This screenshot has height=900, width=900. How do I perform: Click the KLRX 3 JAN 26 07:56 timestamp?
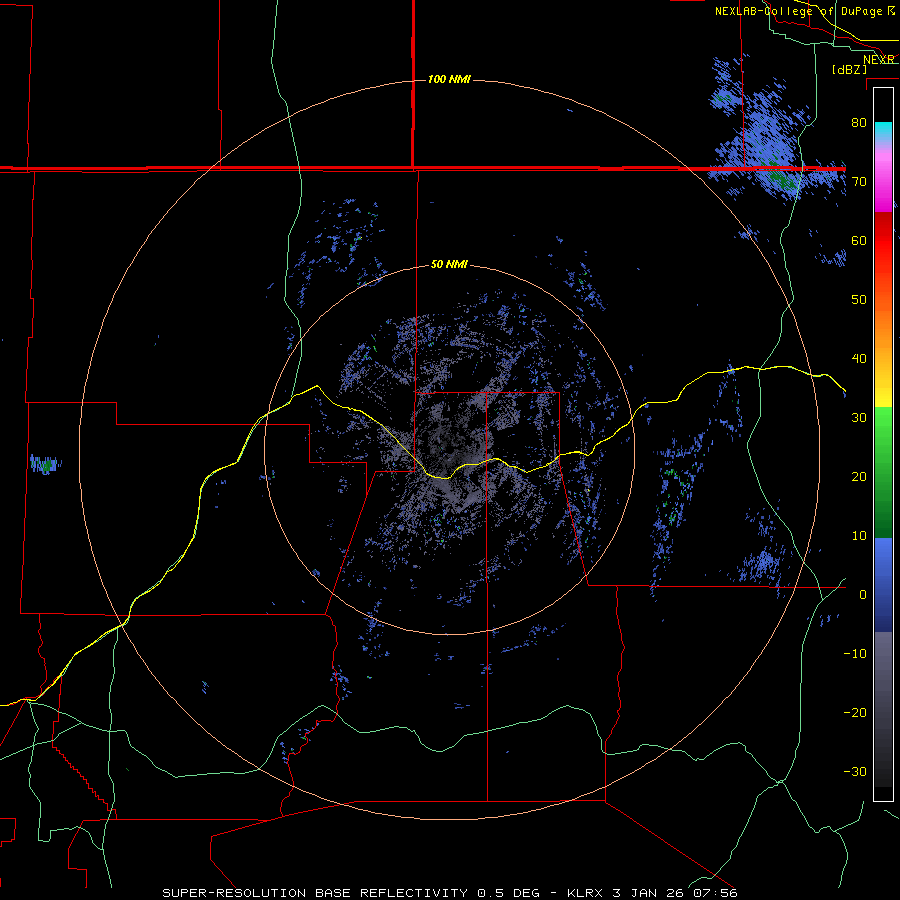click(652, 893)
